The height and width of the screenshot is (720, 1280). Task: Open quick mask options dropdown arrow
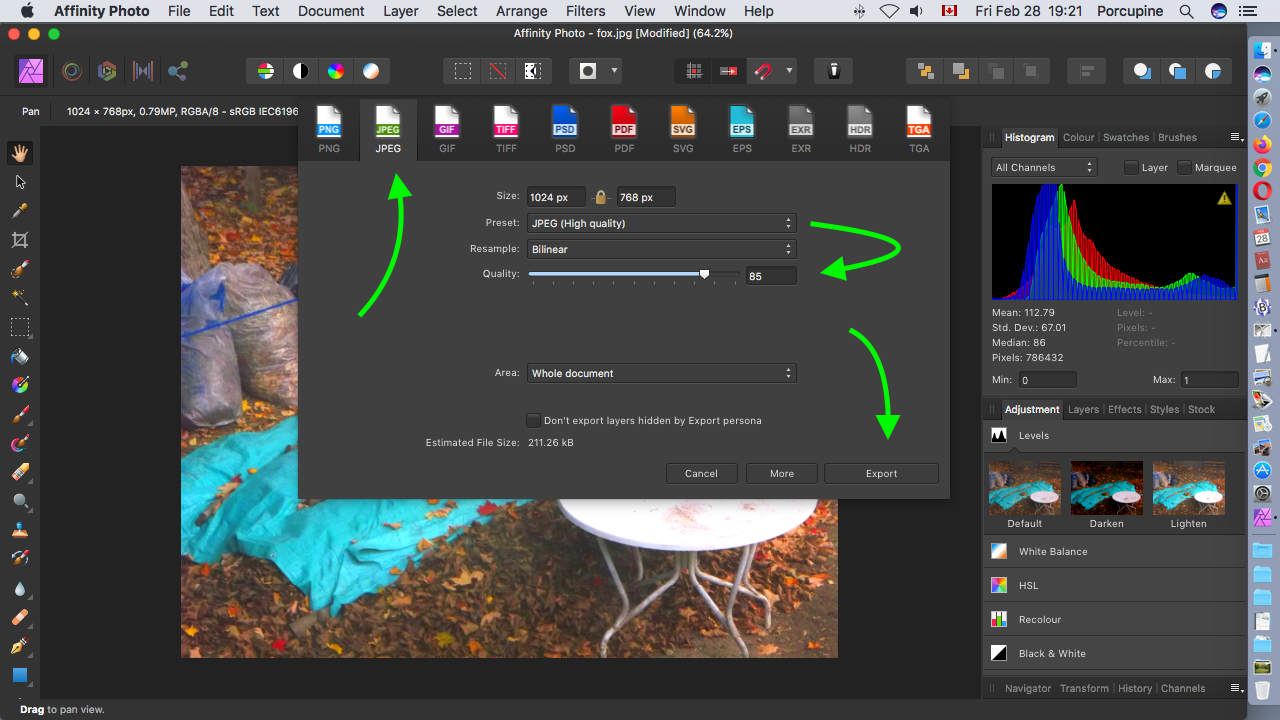[614, 71]
